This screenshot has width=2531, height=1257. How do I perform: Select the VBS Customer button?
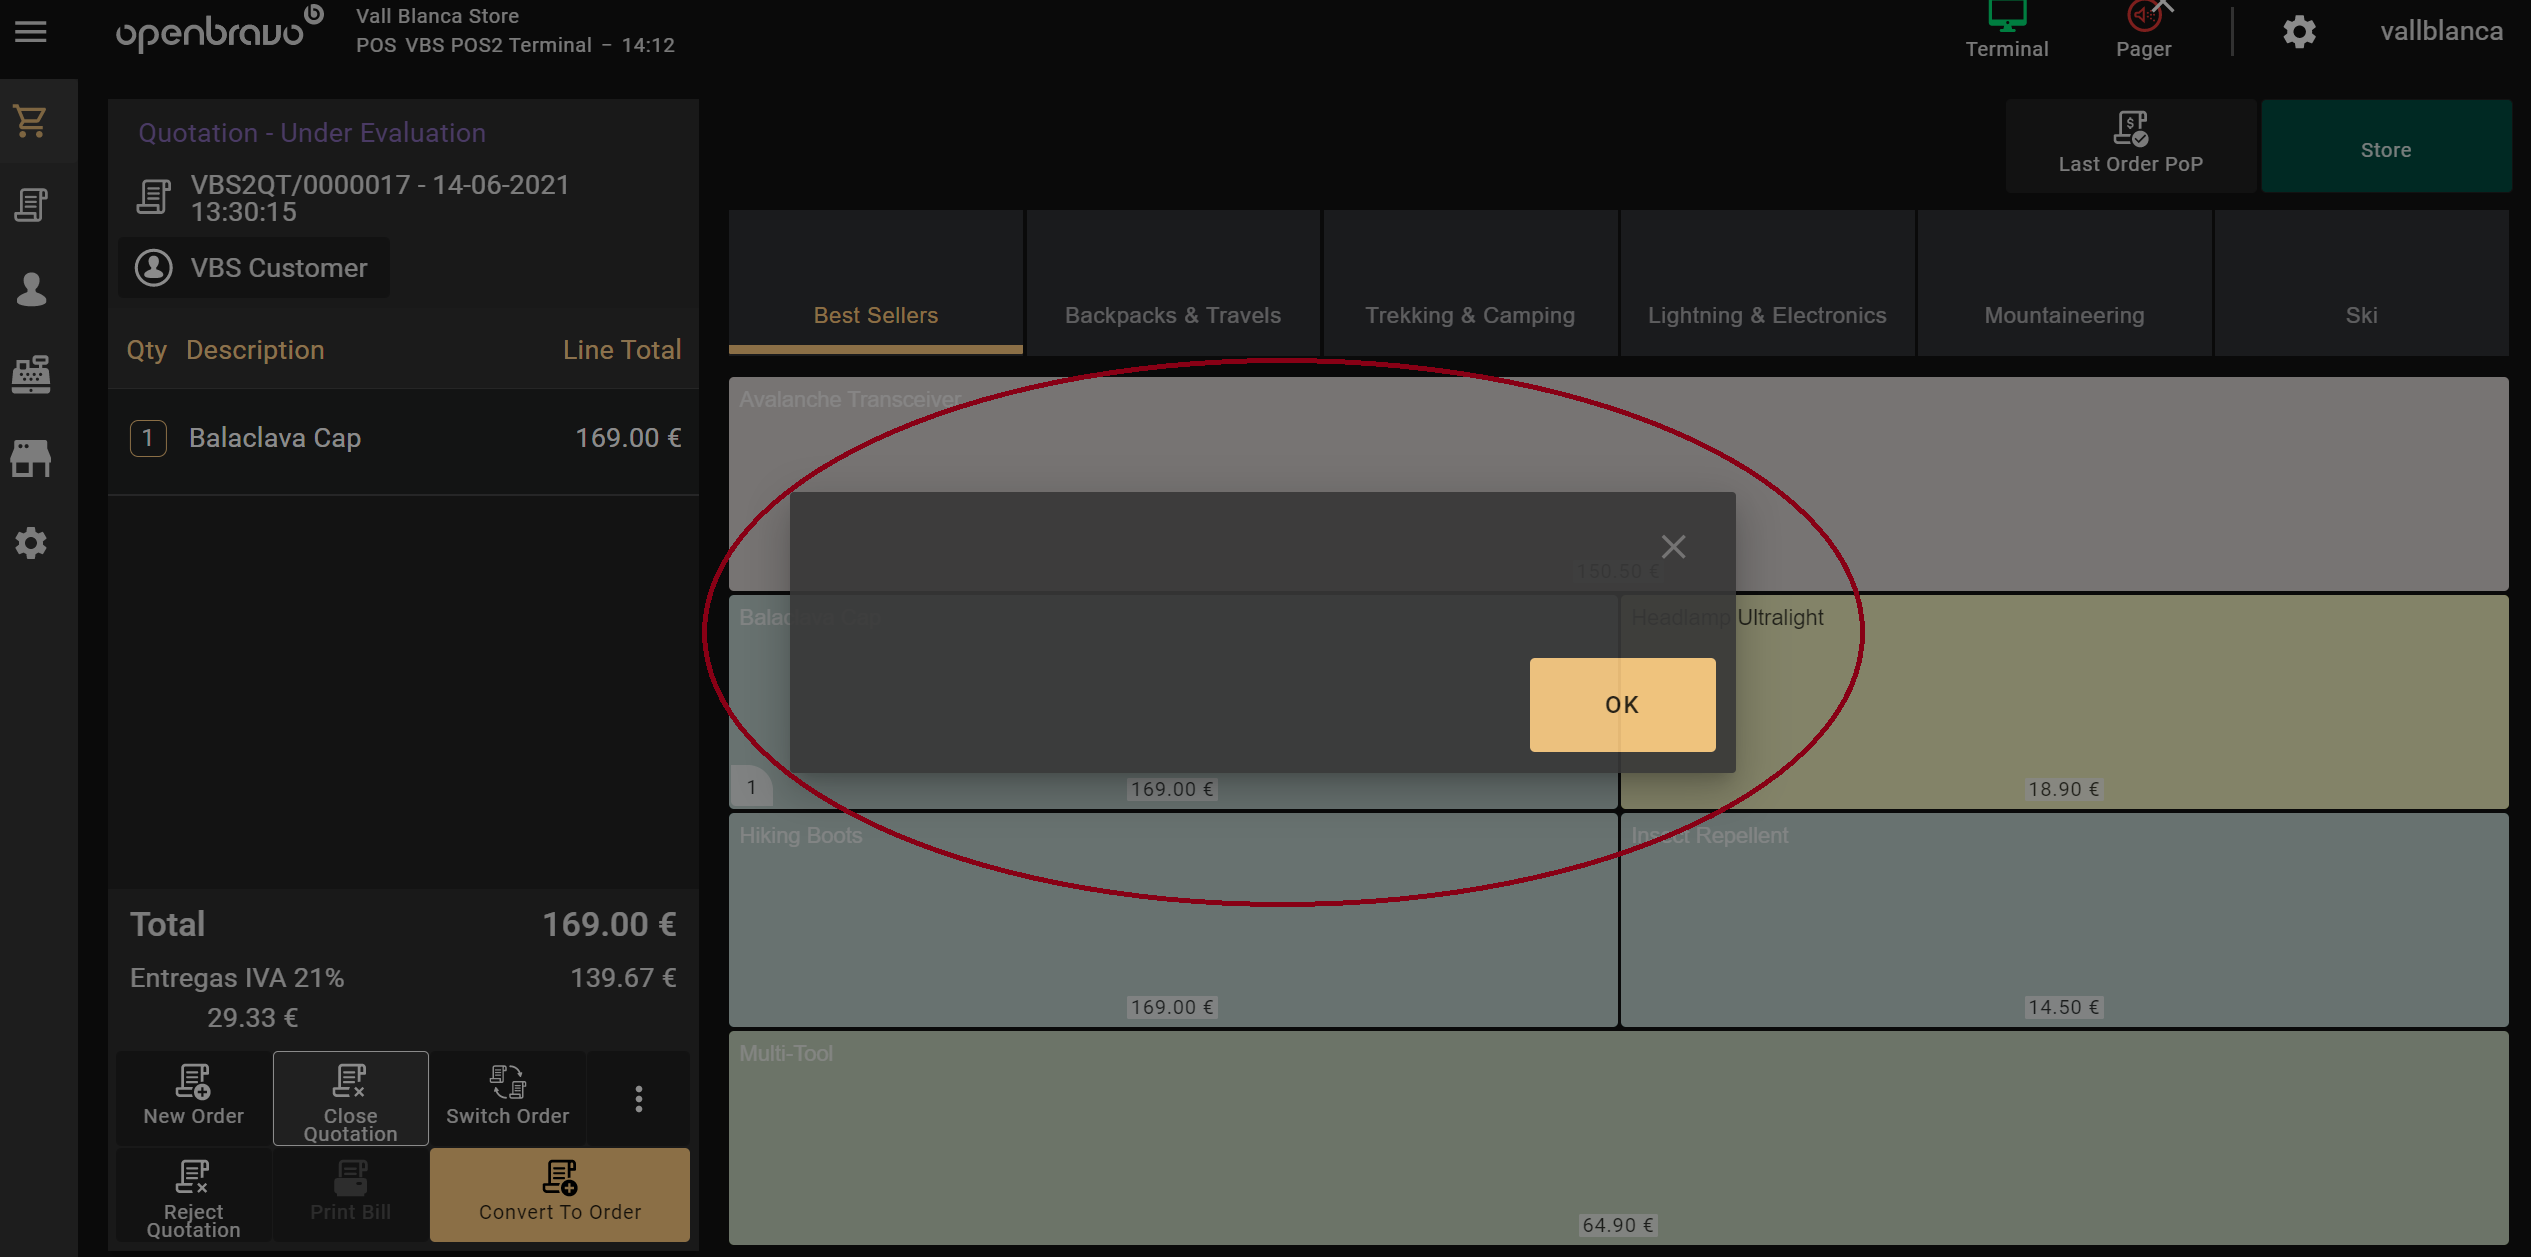click(254, 268)
